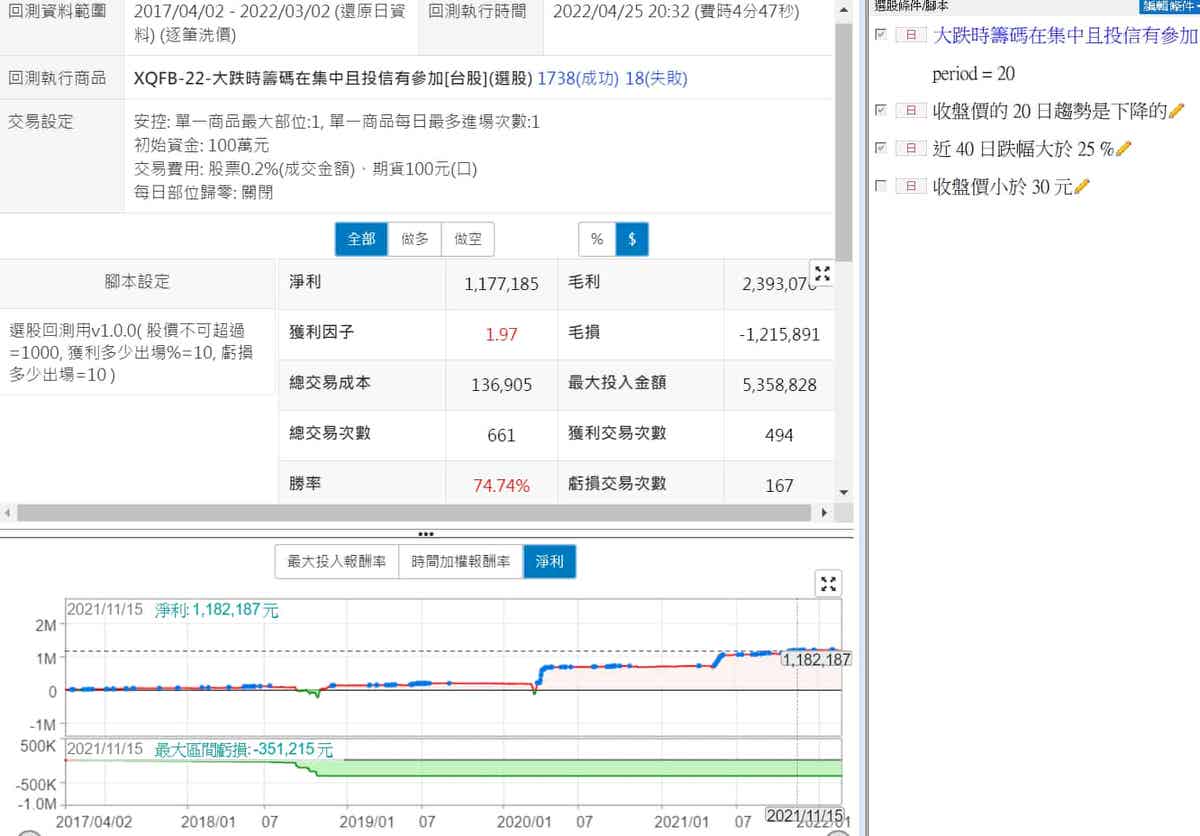This screenshot has width=1200, height=836.
Task: Edit the 收盤價小於 30 元 condition
Action: point(1081,187)
